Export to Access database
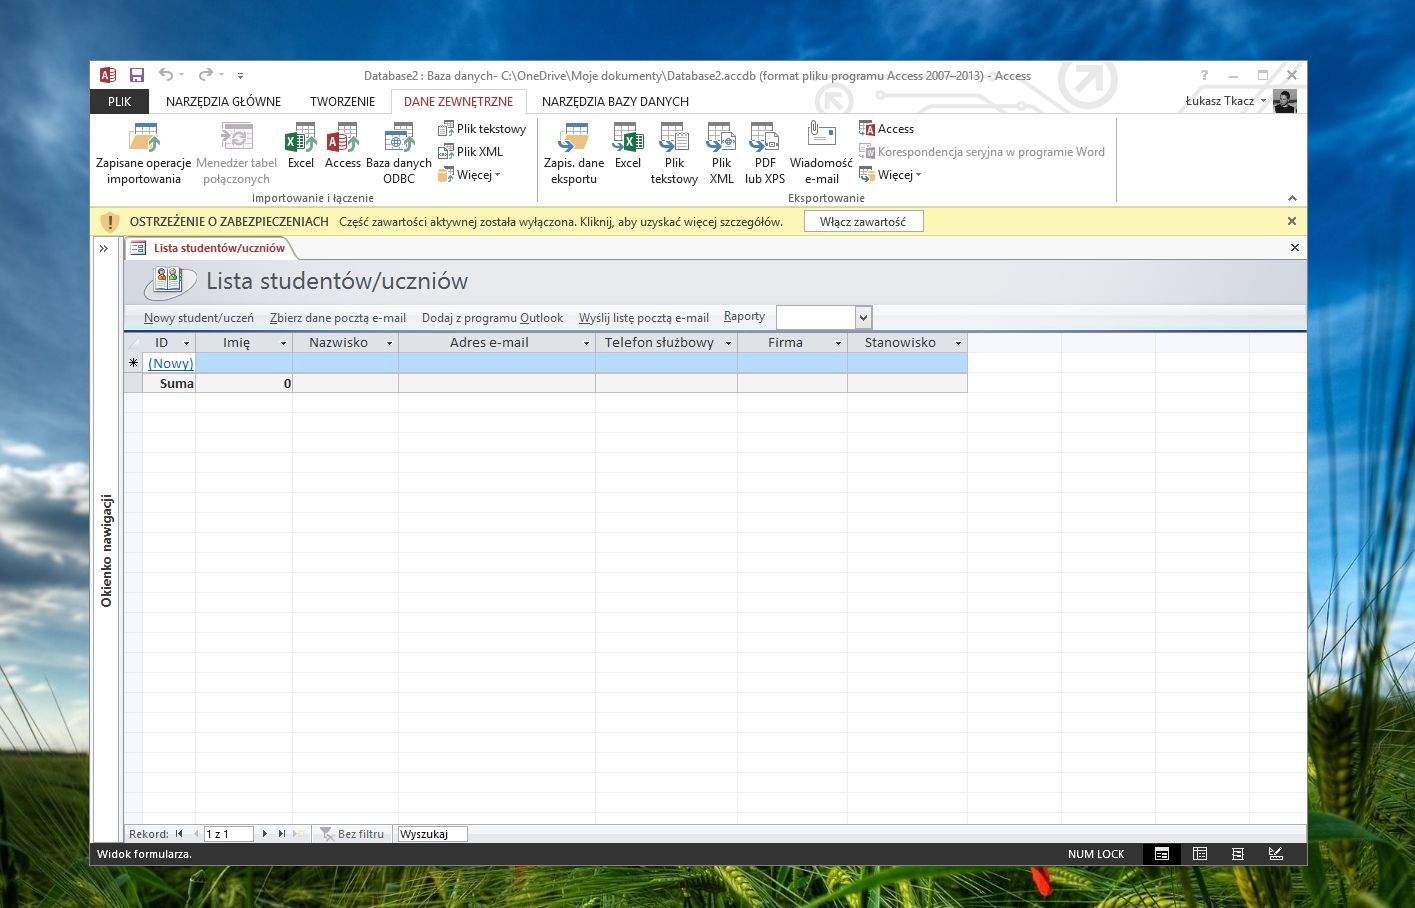This screenshot has height=908, width=1415. pos(887,129)
